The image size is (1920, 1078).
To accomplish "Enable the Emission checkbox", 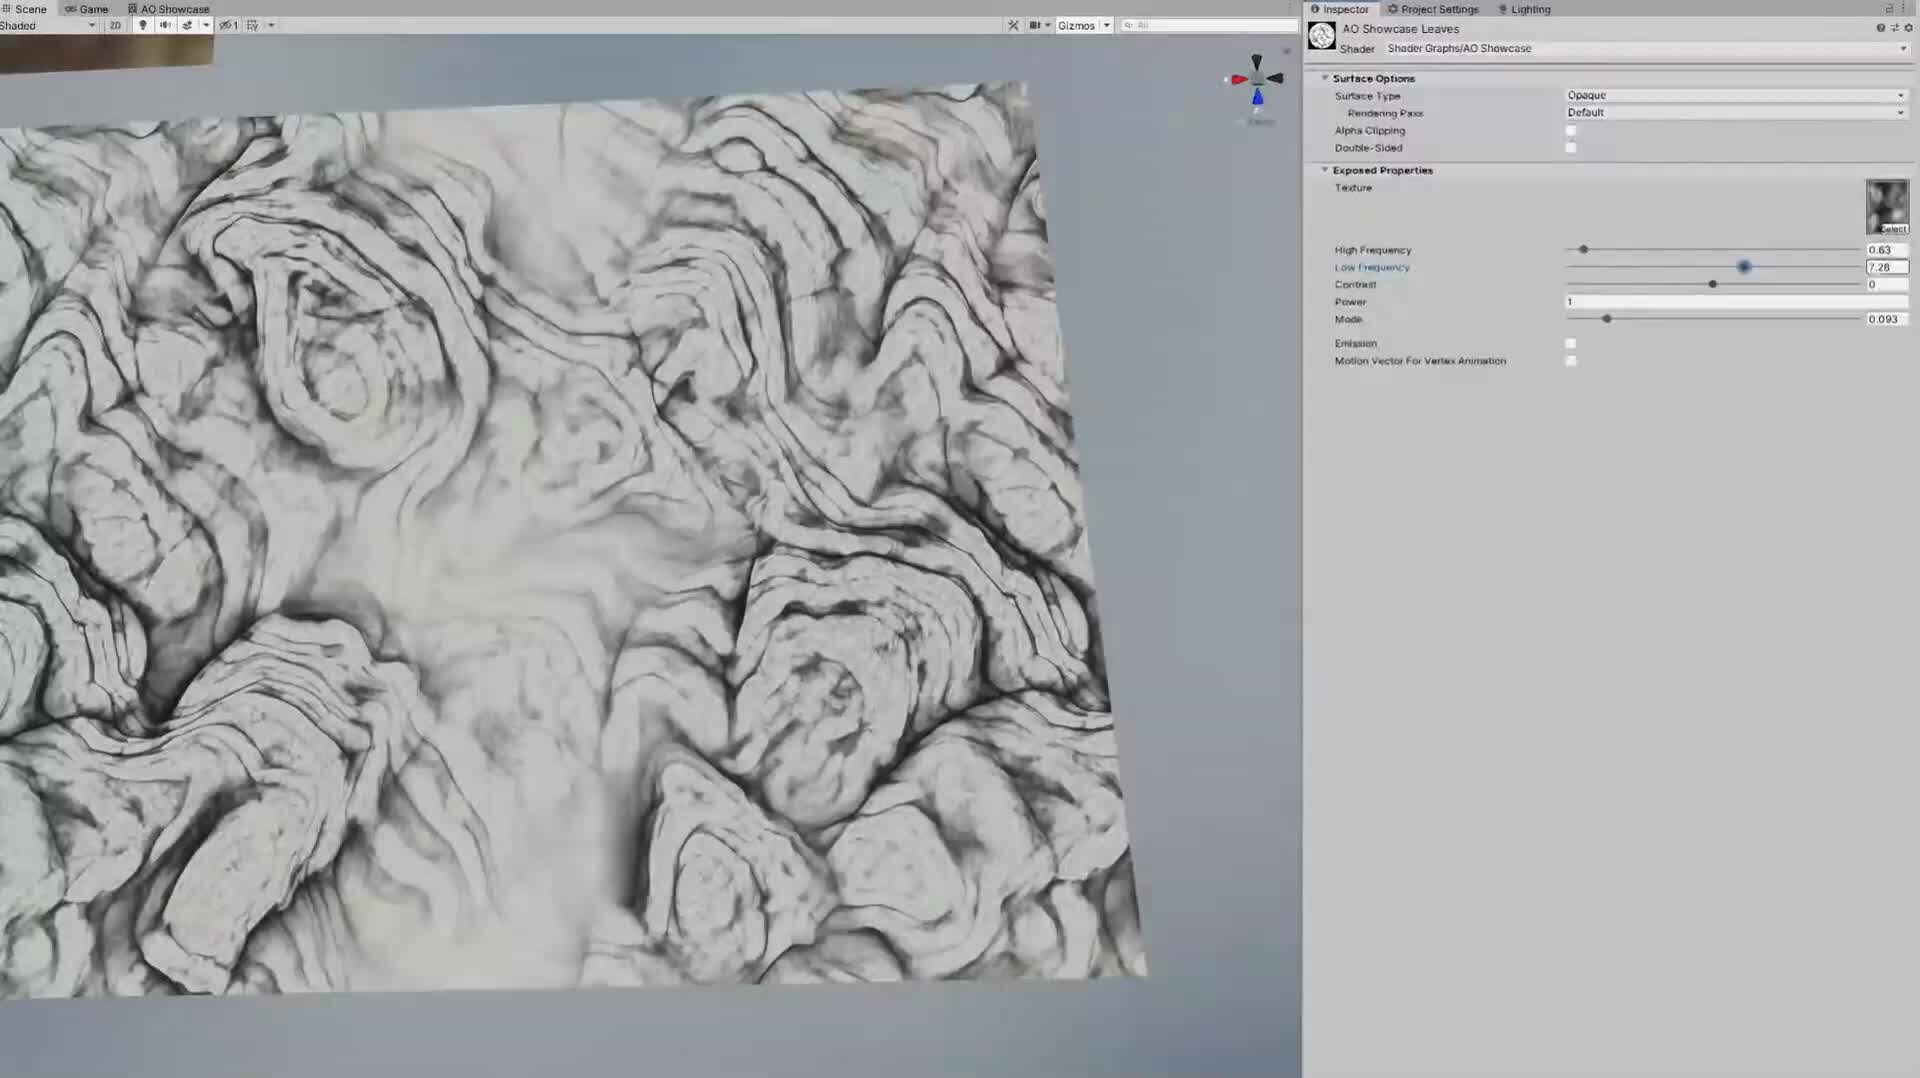I will click(1571, 343).
